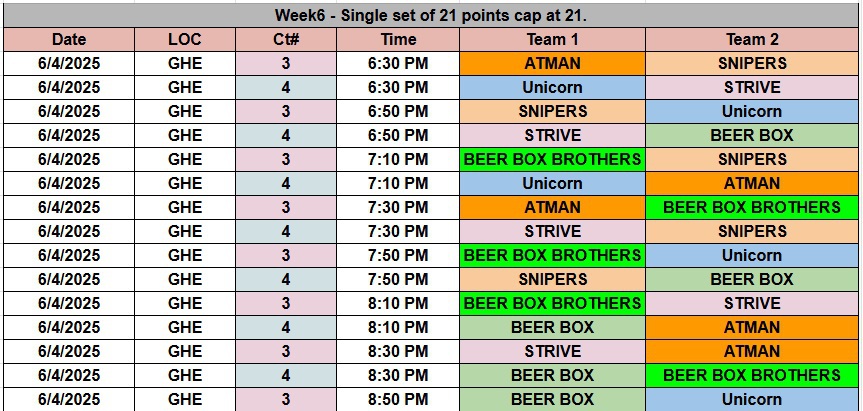Click Team 1 Unicorn in 6:30 PM row

[x=552, y=87]
